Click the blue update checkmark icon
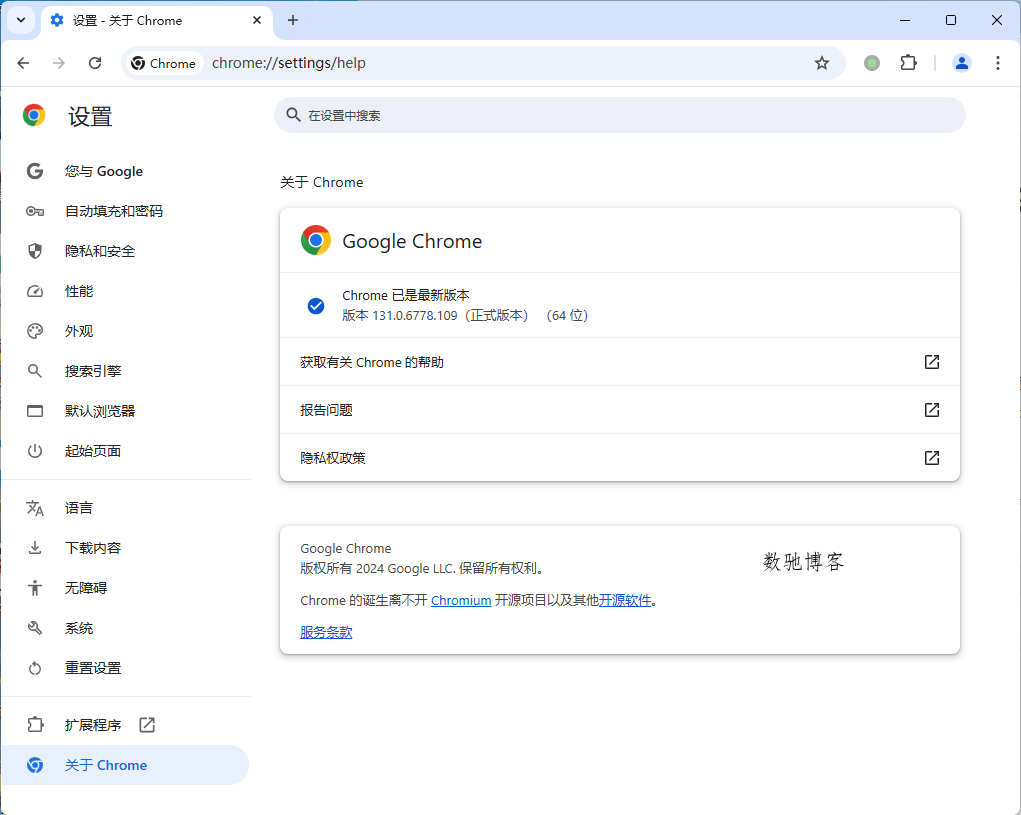 point(316,305)
